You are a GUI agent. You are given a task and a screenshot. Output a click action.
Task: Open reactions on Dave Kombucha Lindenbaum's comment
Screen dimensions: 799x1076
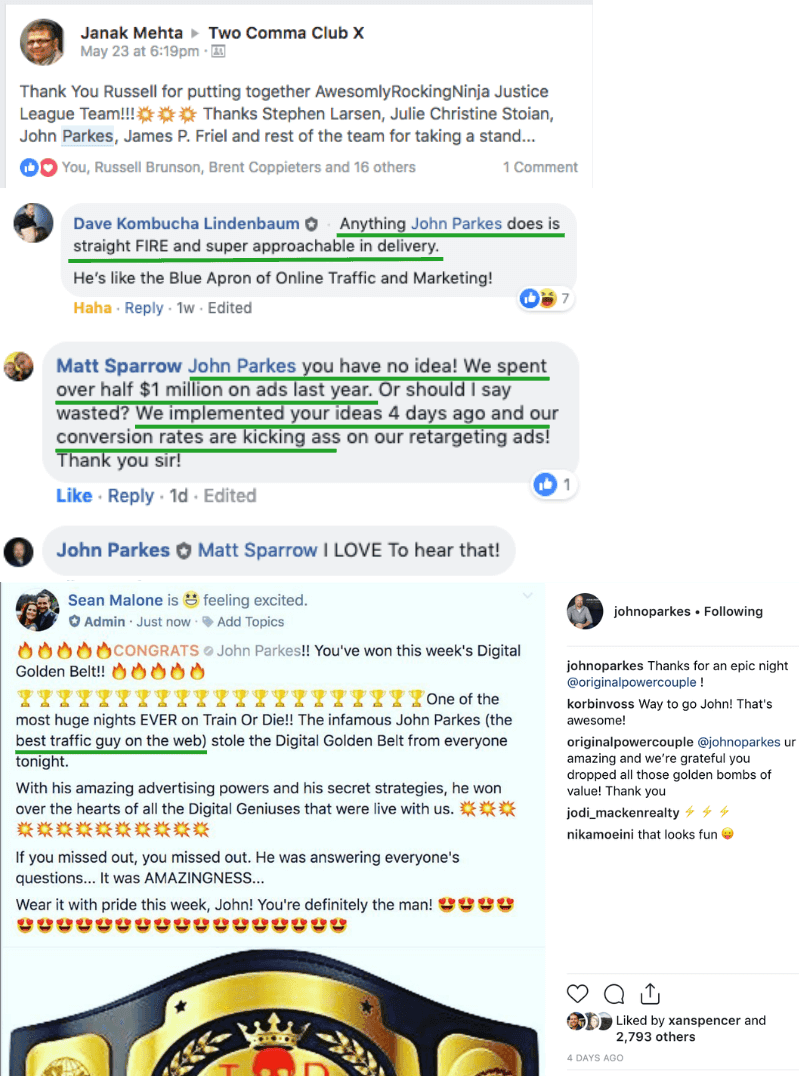pos(545,298)
